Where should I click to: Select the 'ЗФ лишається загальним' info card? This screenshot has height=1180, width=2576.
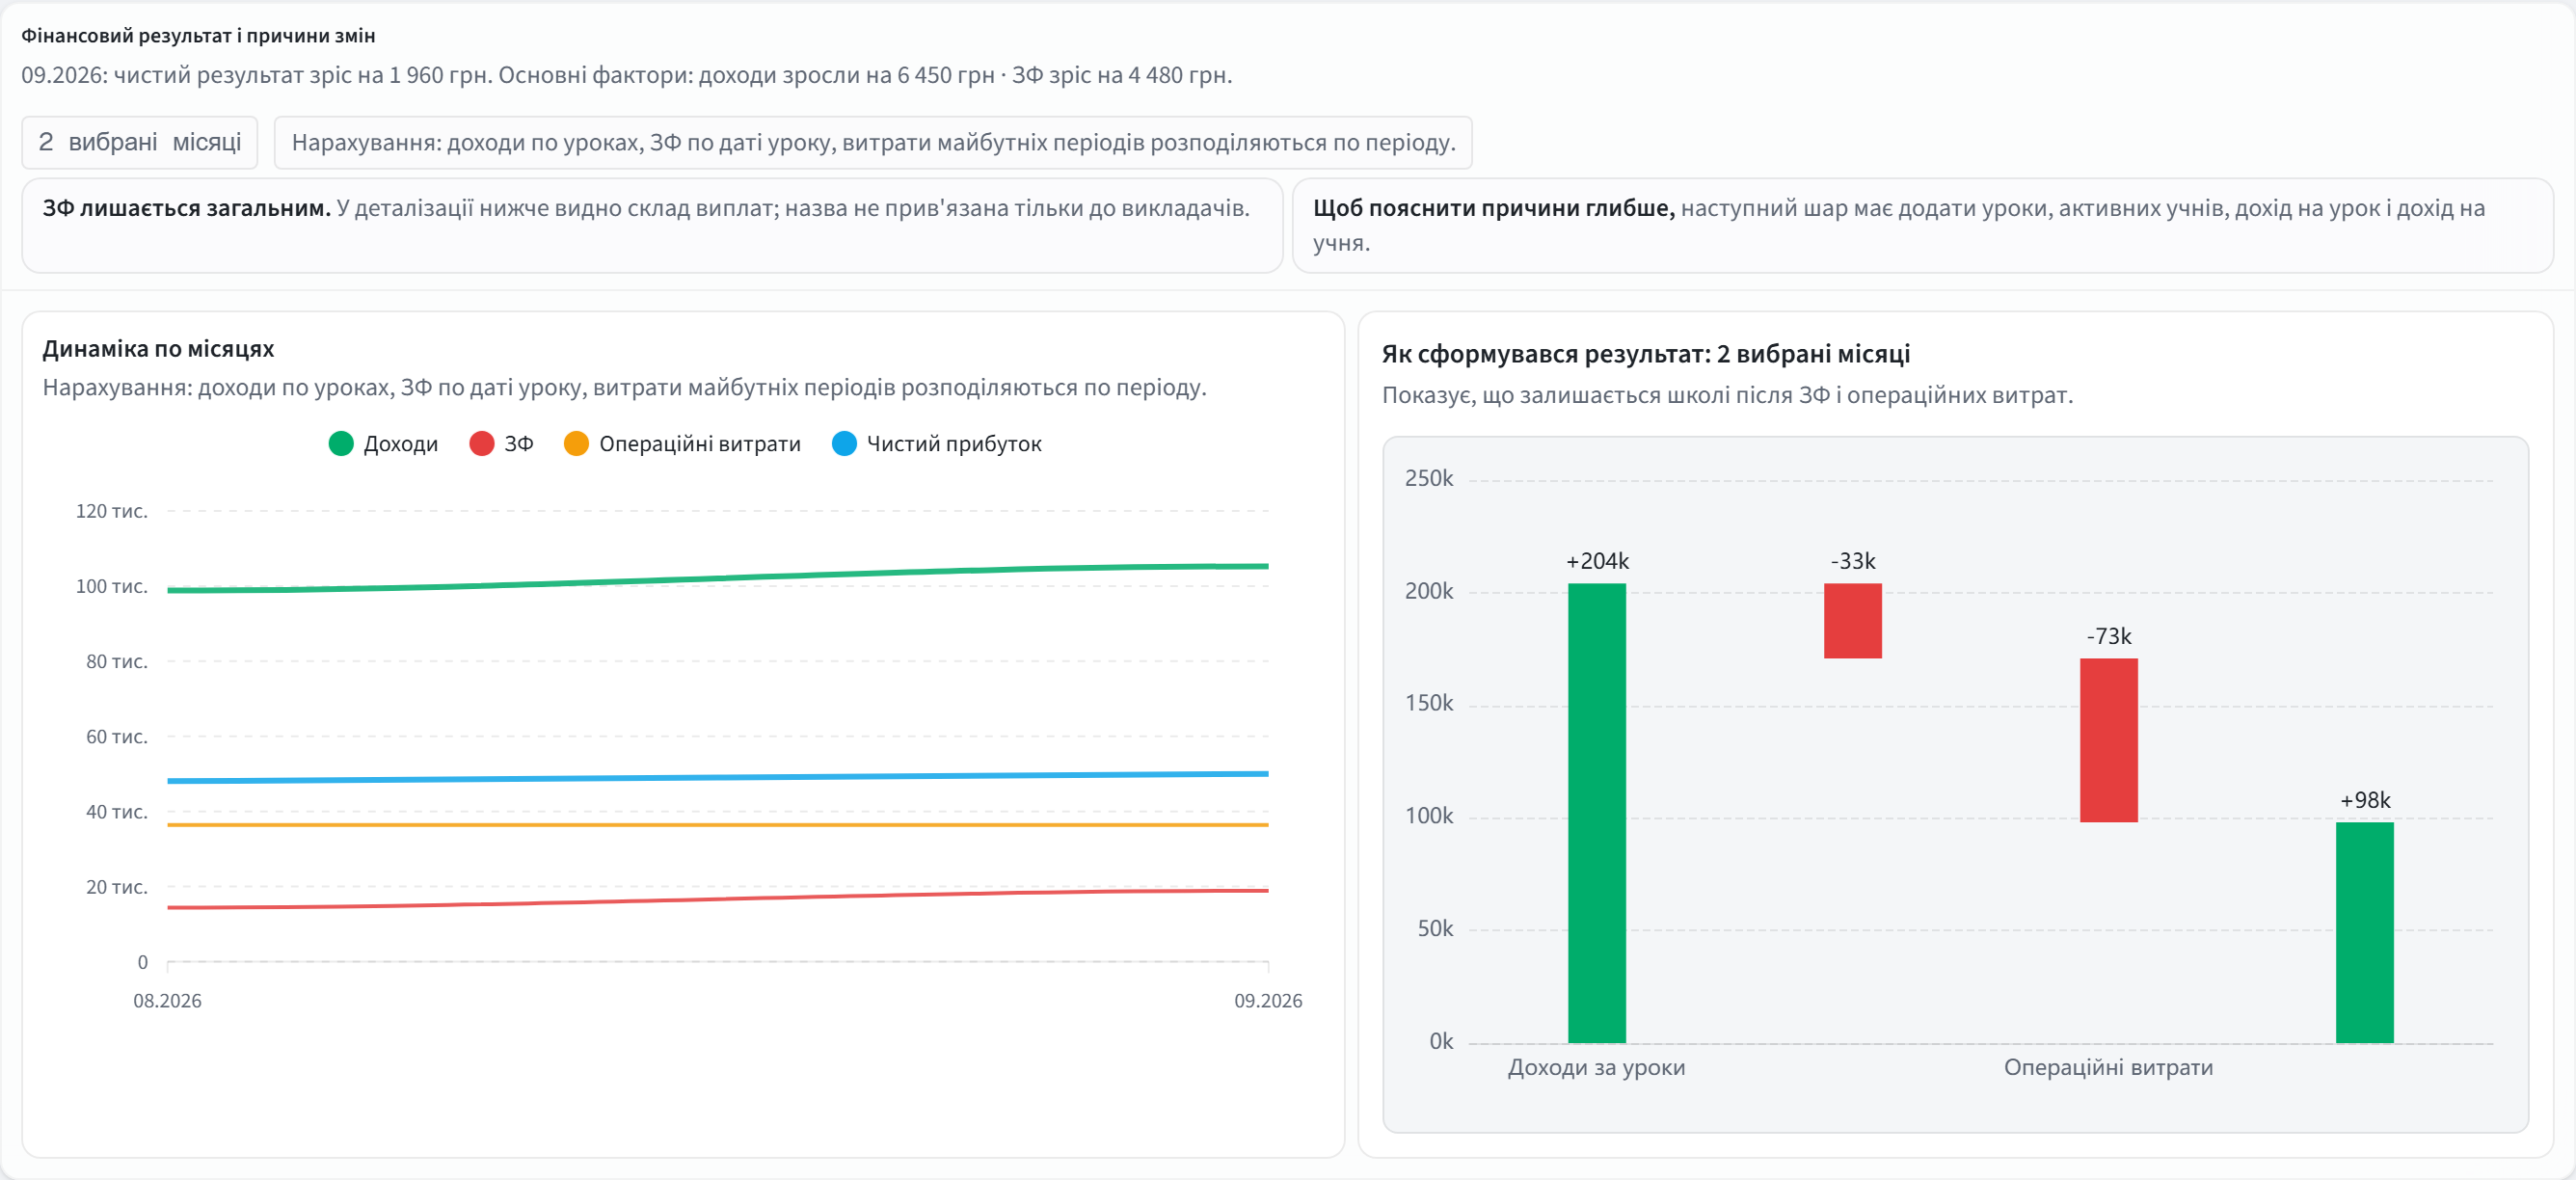tap(652, 225)
